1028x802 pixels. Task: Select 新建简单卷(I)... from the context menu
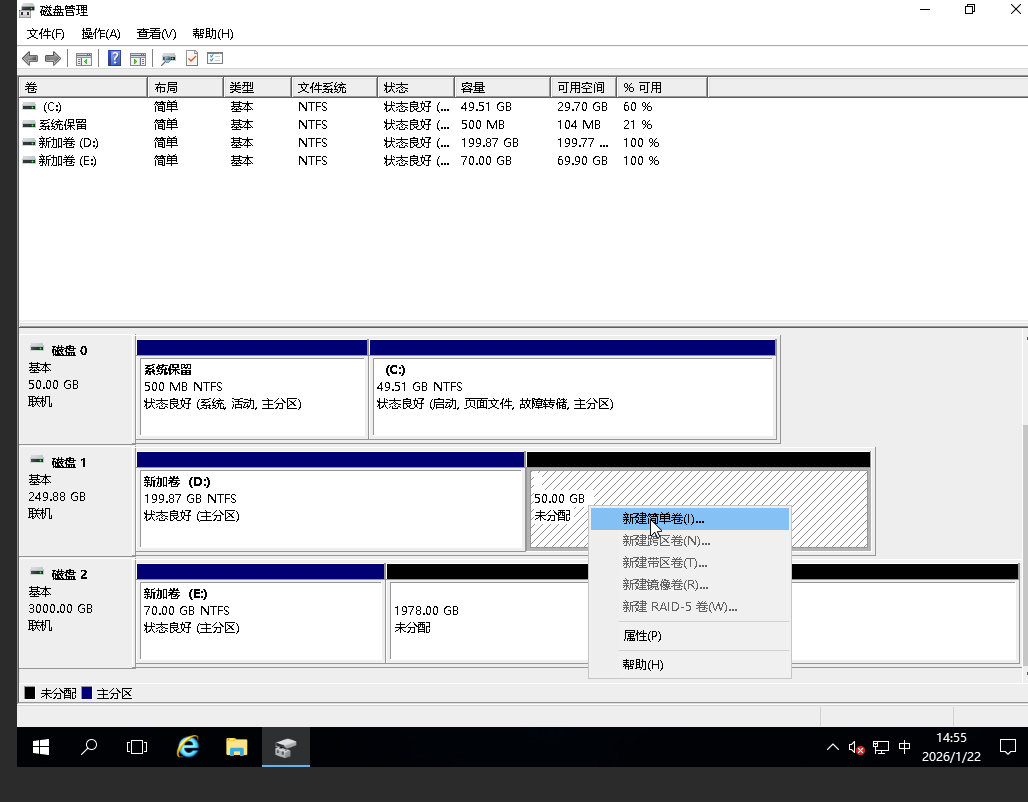click(x=663, y=519)
